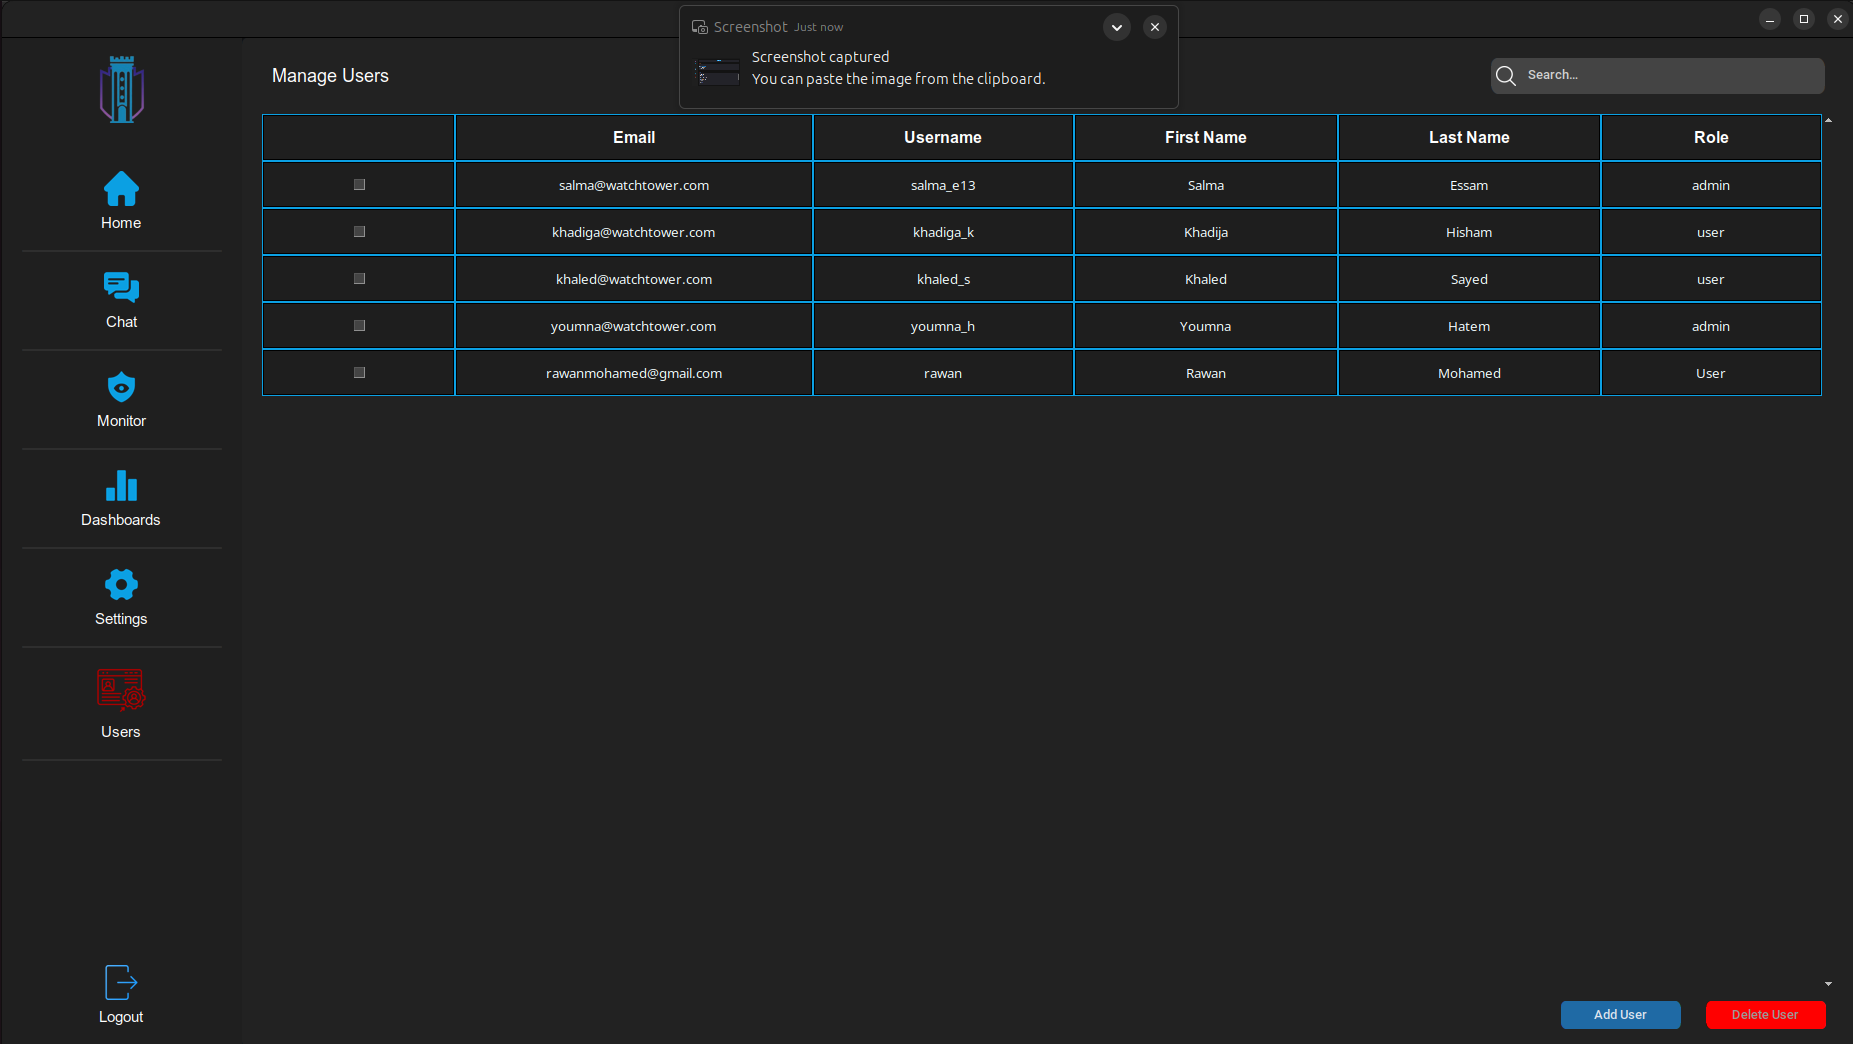Click the Mohamed last name cell

pyautogui.click(x=1469, y=373)
